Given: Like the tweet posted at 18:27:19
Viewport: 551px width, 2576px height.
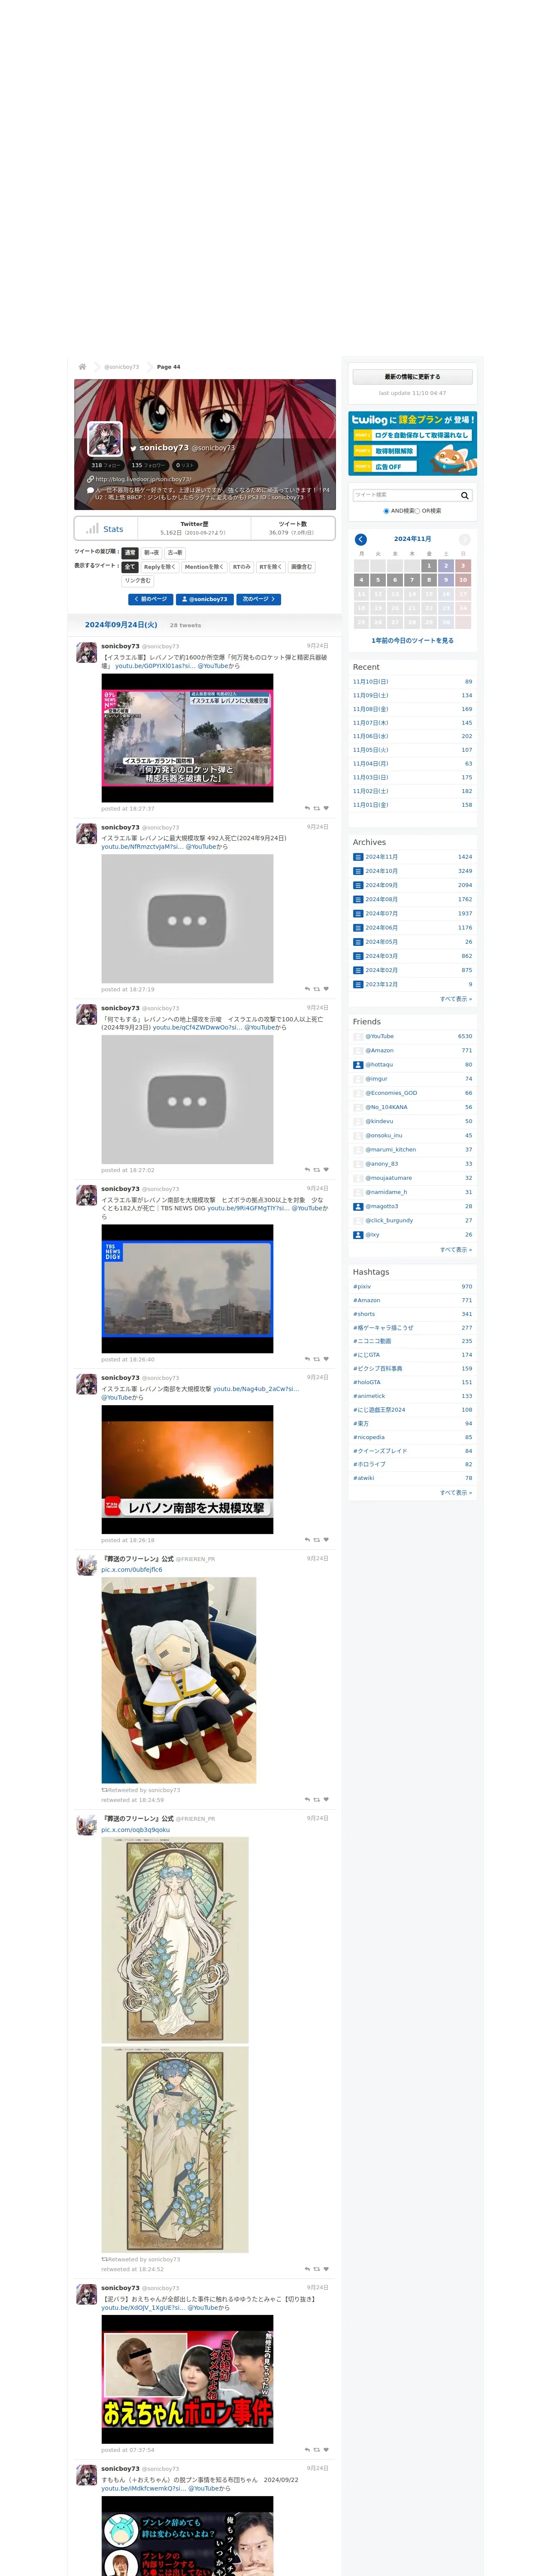Looking at the screenshot, I should (326, 989).
